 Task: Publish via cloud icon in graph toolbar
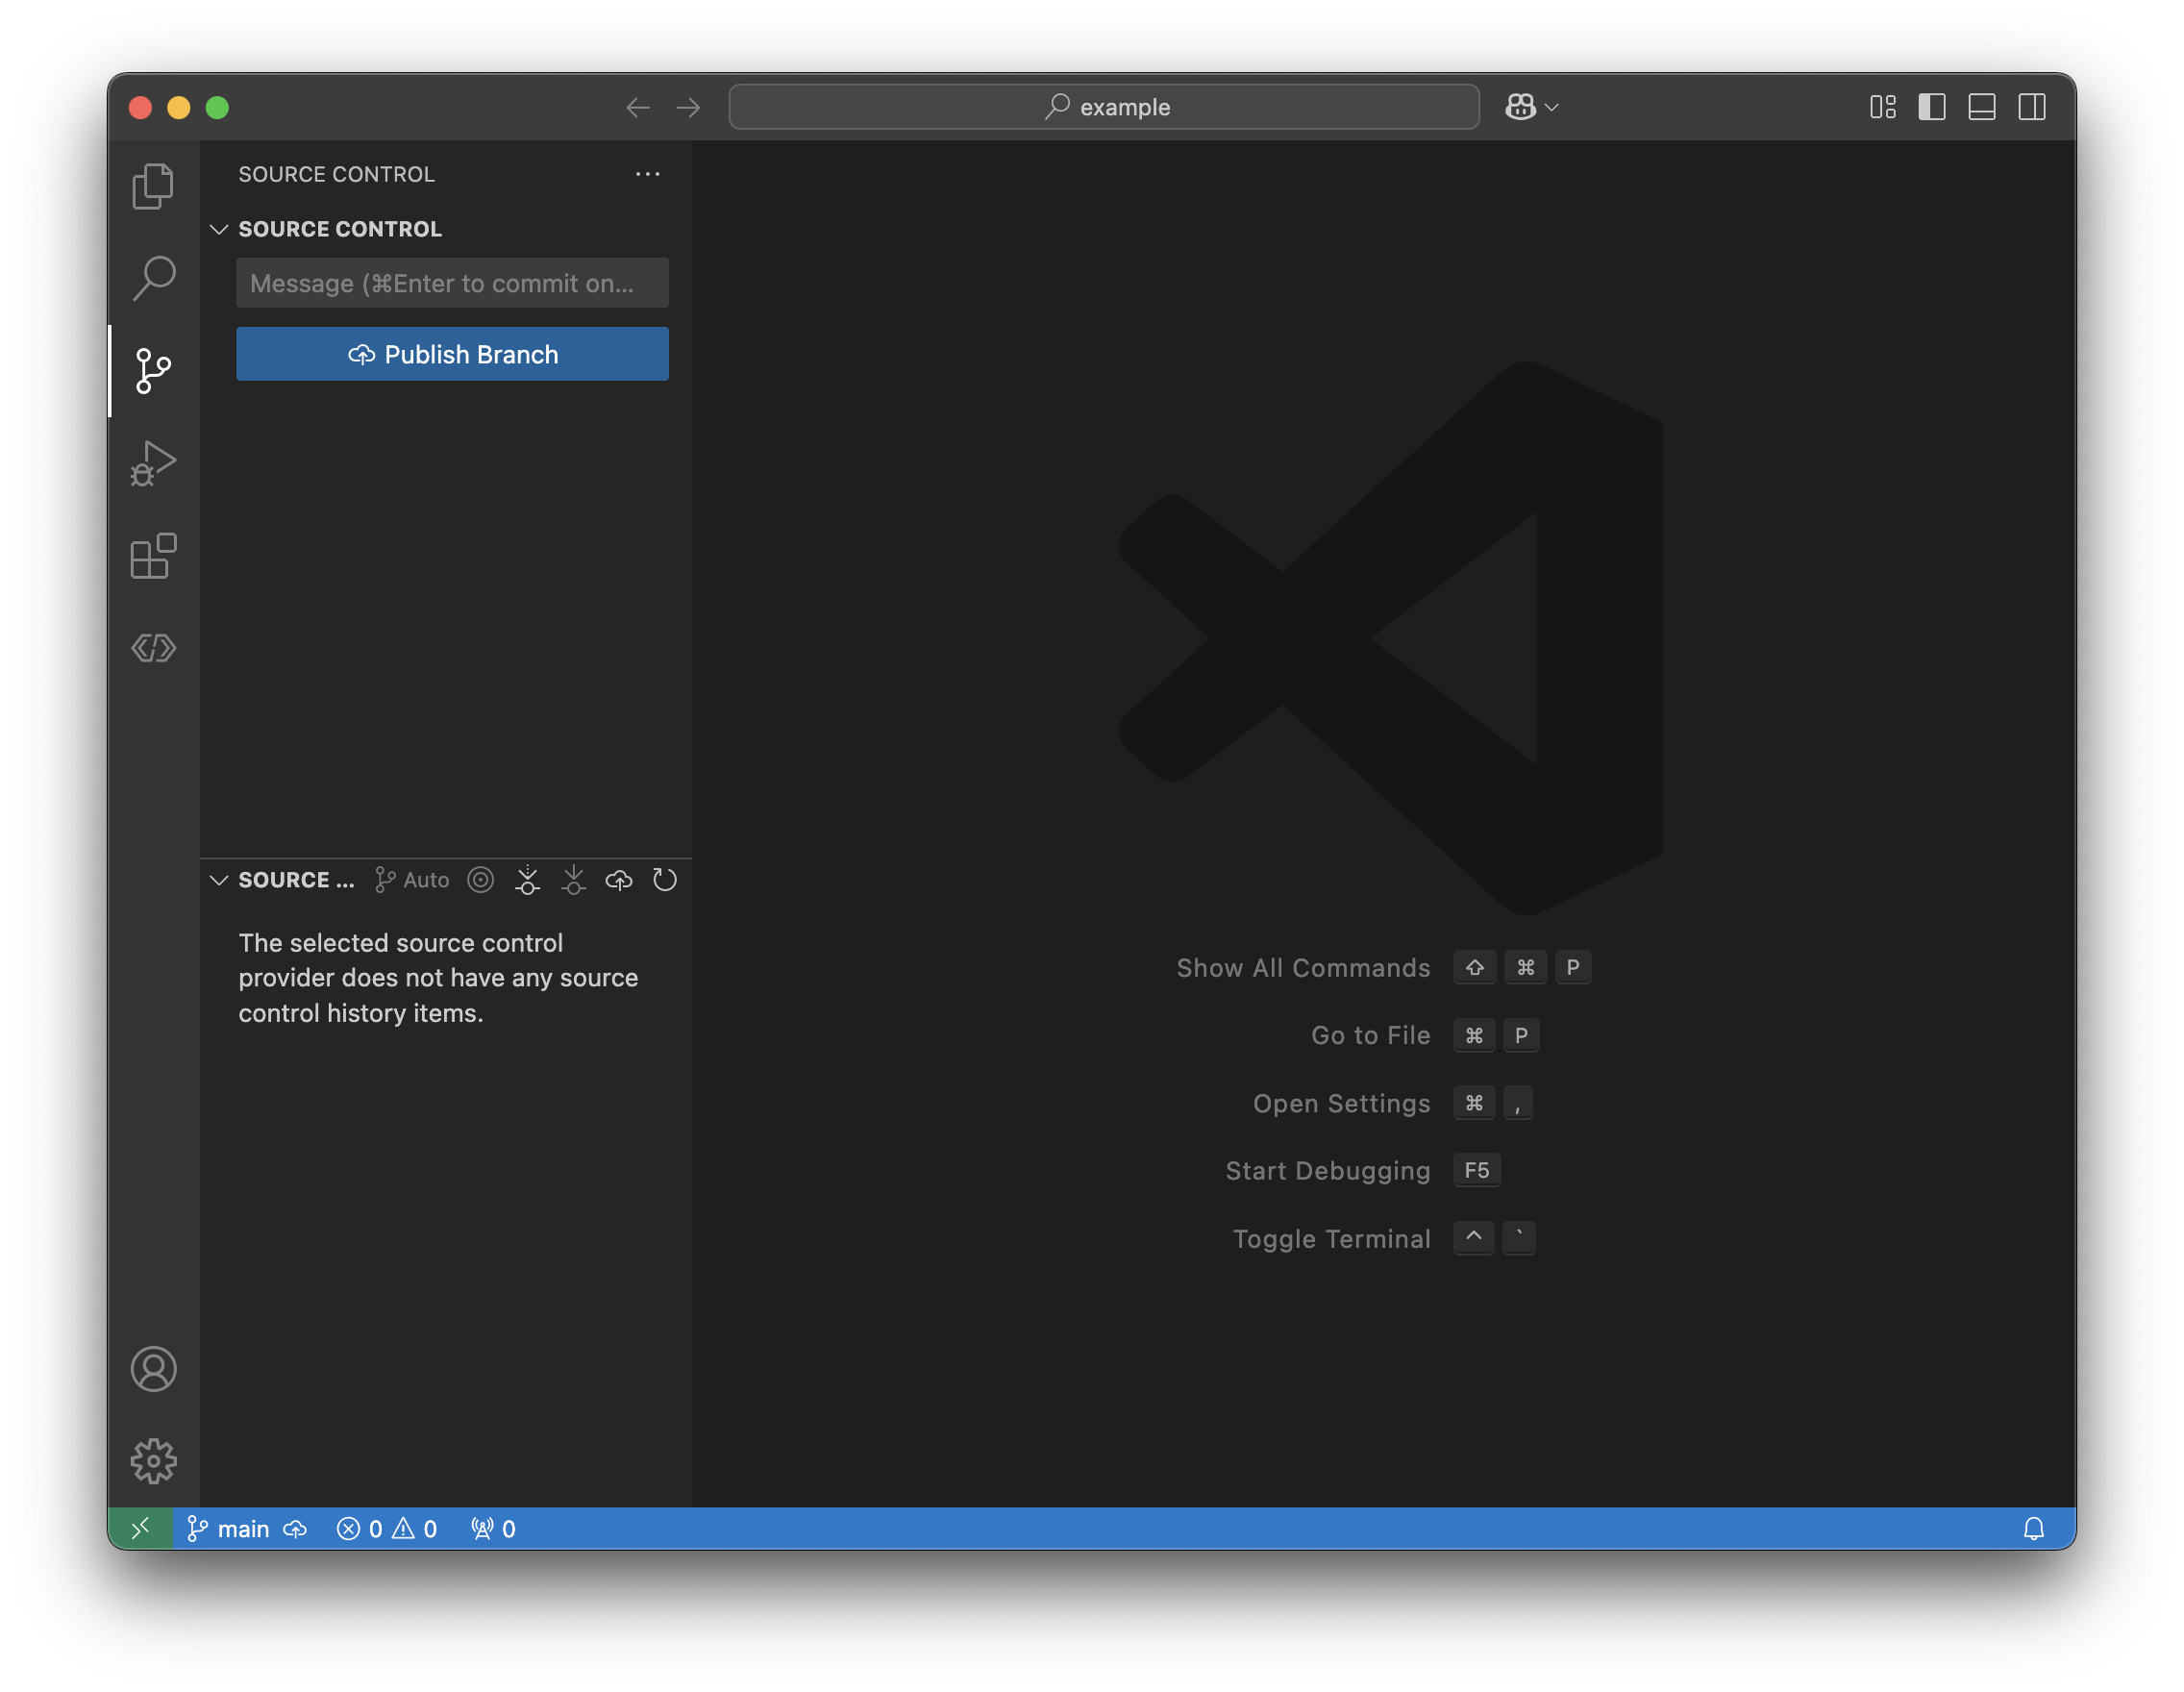tap(619, 880)
